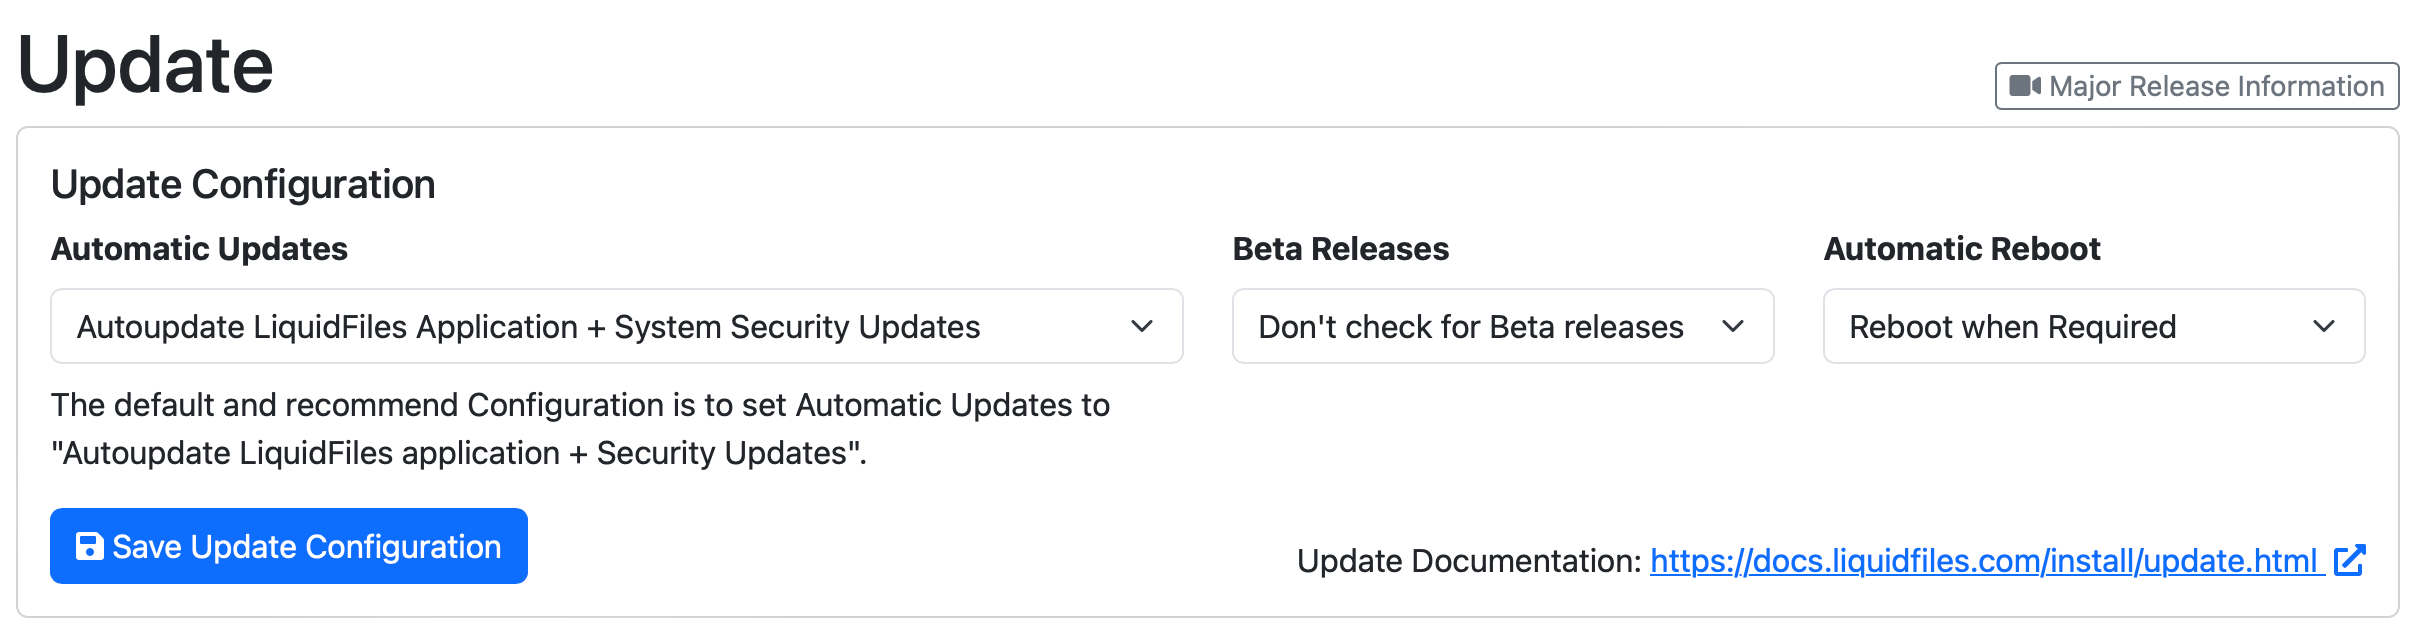
Task: Click the chevron on the Automatic Updates dropdown
Action: tap(1143, 326)
